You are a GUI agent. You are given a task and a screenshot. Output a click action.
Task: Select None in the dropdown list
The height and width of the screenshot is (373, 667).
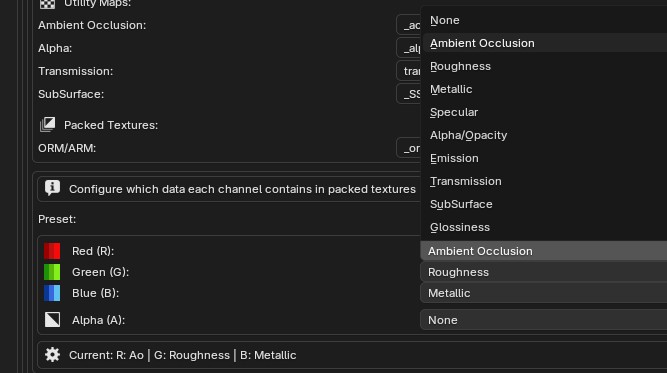pyautogui.click(x=544, y=20)
